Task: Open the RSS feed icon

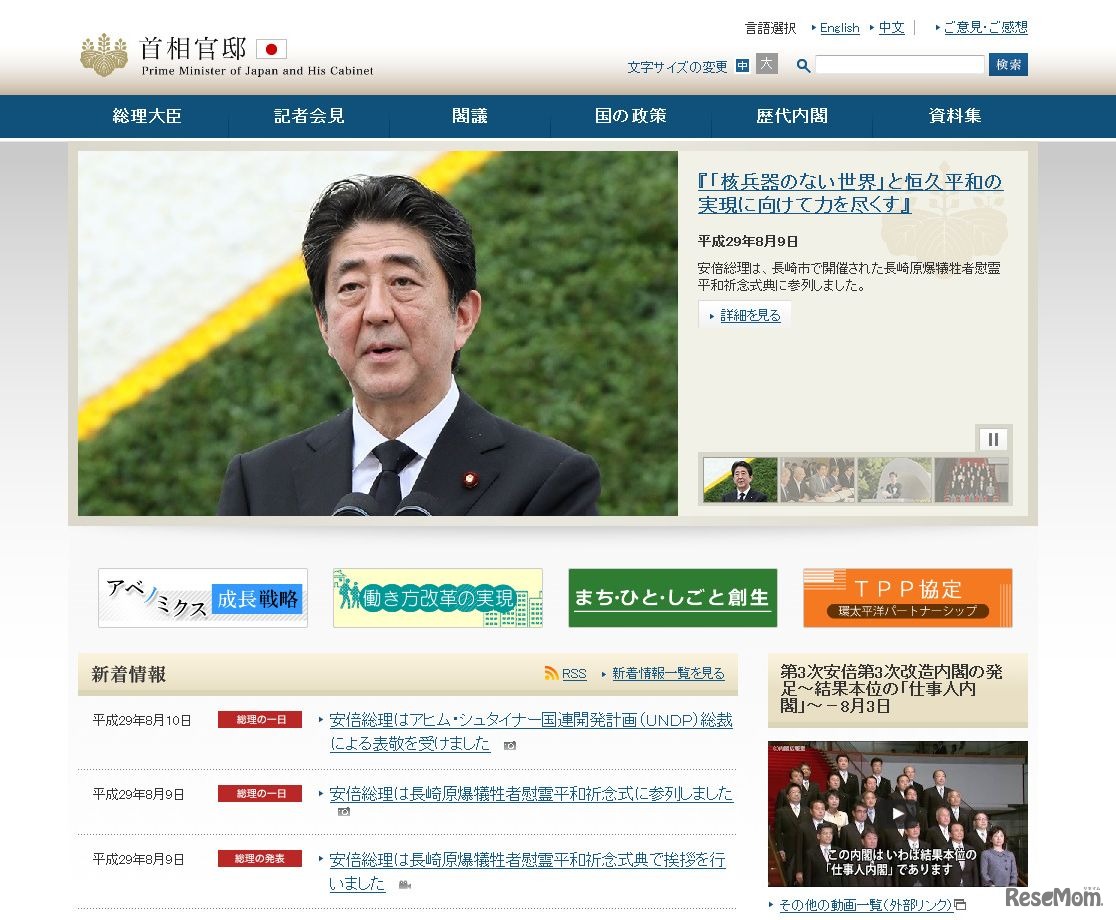Action: pyautogui.click(x=551, y=673)
